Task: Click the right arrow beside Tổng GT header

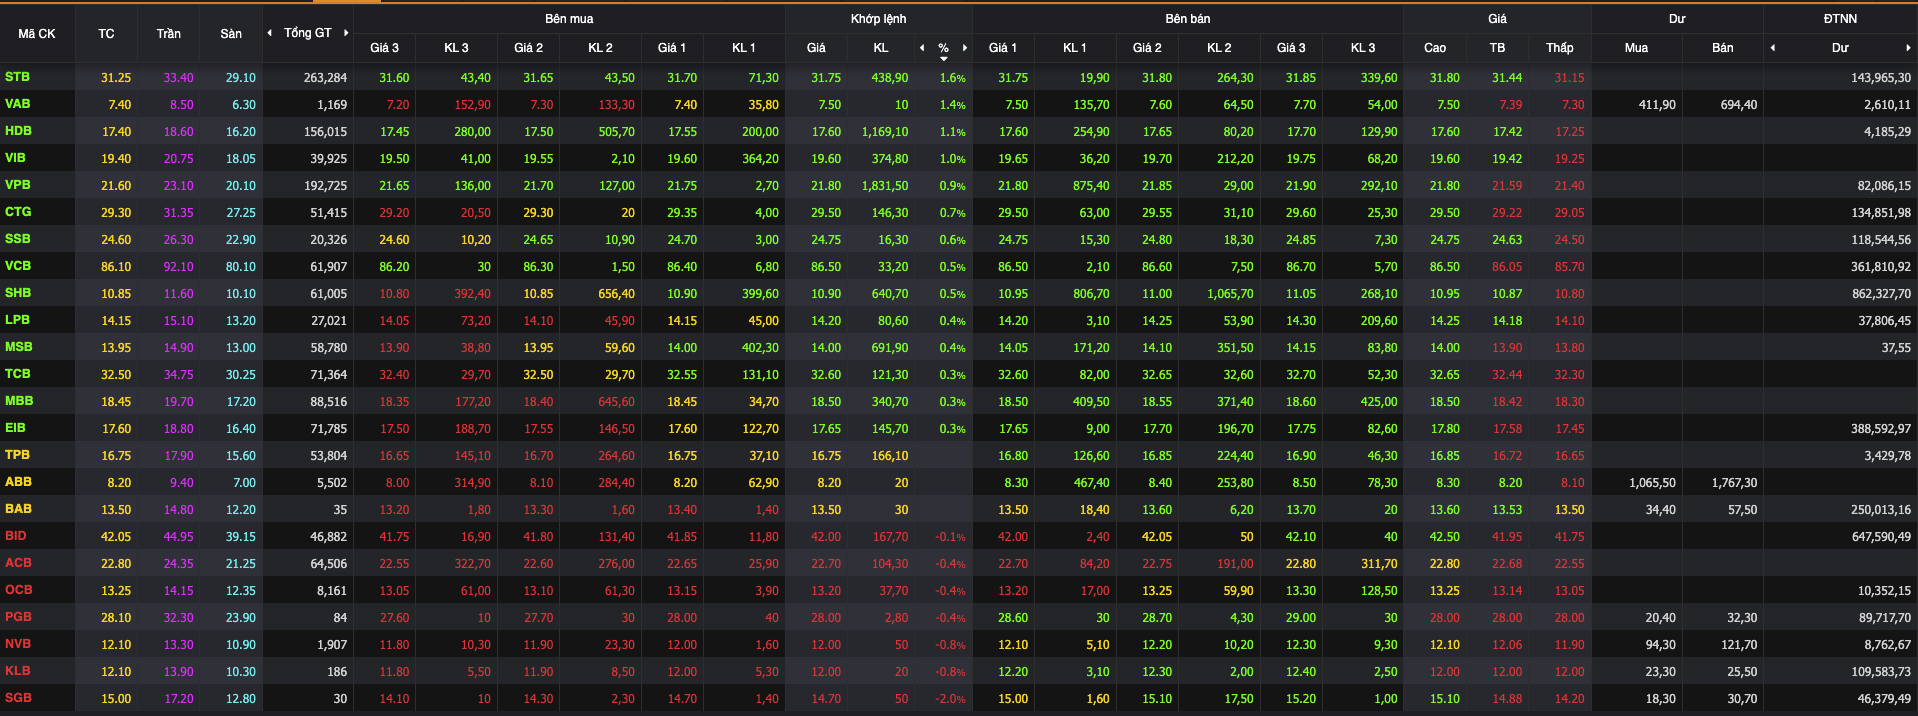Action: click(346, 33)
